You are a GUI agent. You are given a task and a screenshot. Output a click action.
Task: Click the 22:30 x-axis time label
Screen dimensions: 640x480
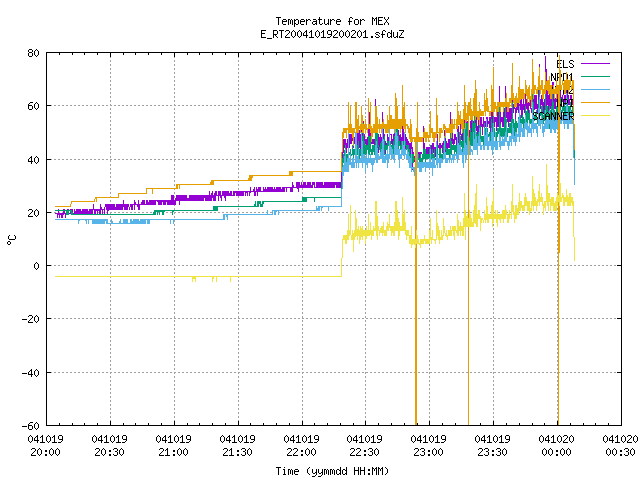click(364, 452)
